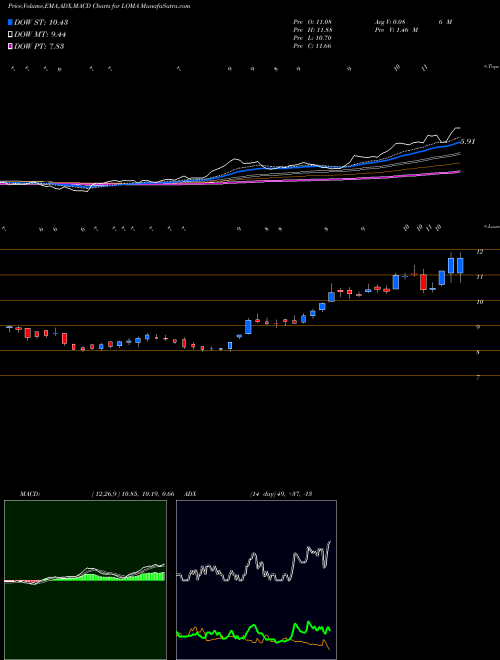Click the 9 price axis label

point(478,327)
